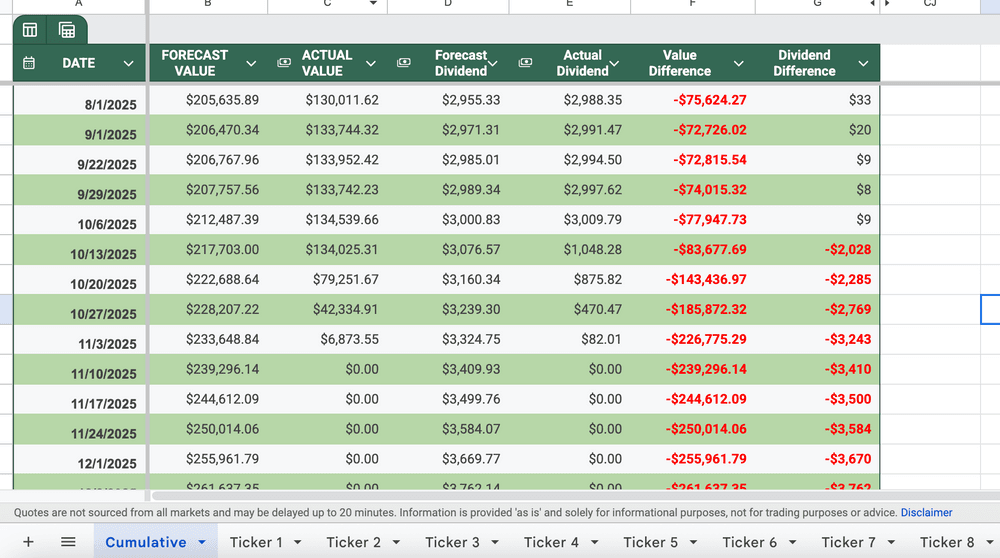
Task: Expand the FORECAST VALUE column dropdown
Action: [x=251, y=63]
